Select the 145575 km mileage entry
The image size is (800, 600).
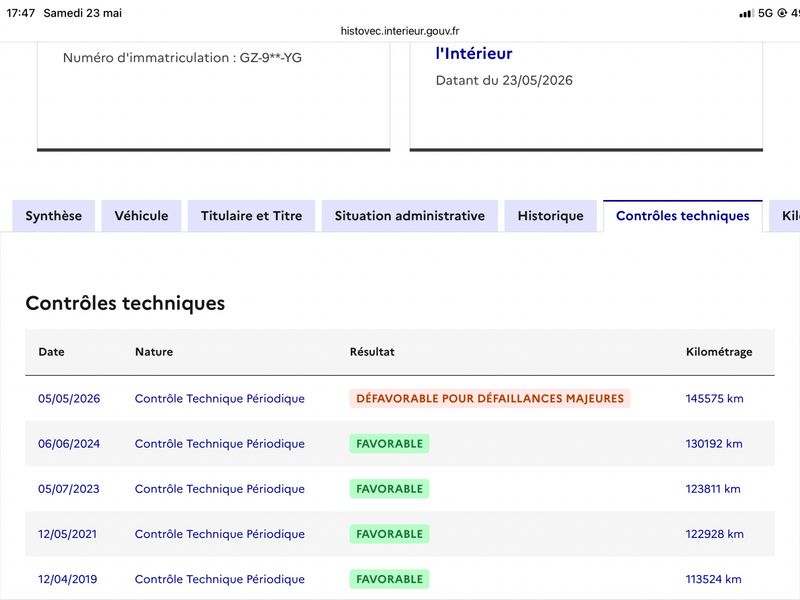714,398
